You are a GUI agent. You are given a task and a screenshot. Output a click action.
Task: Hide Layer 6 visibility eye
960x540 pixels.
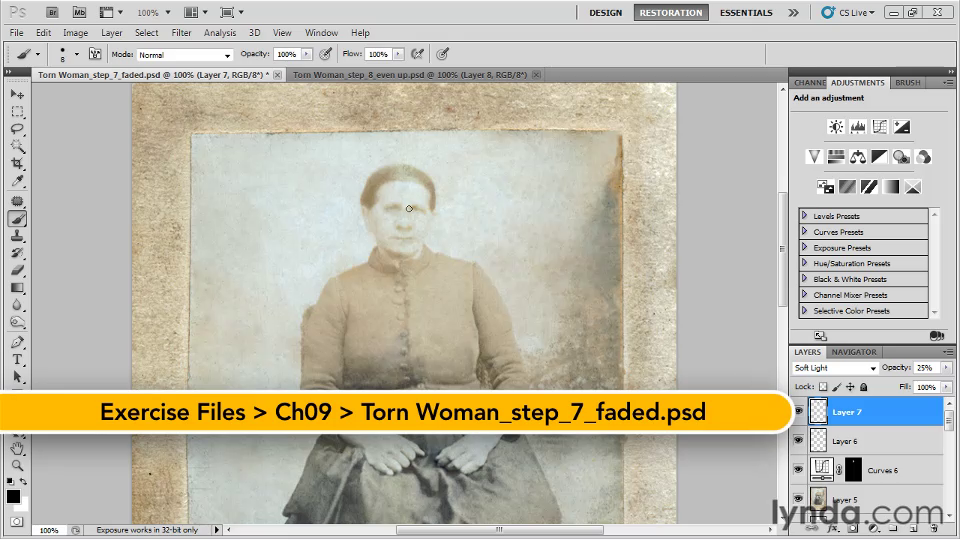[798, 440]
